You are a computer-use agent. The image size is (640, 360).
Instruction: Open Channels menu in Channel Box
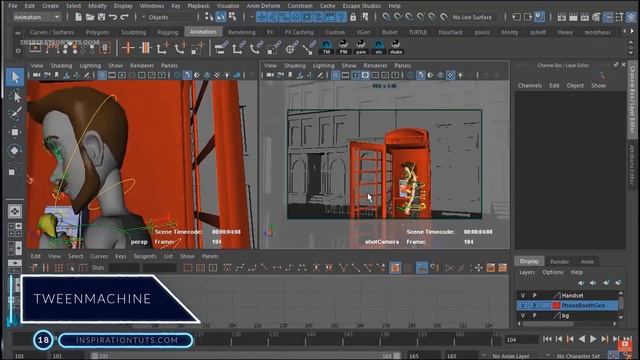tap(530, 85)
